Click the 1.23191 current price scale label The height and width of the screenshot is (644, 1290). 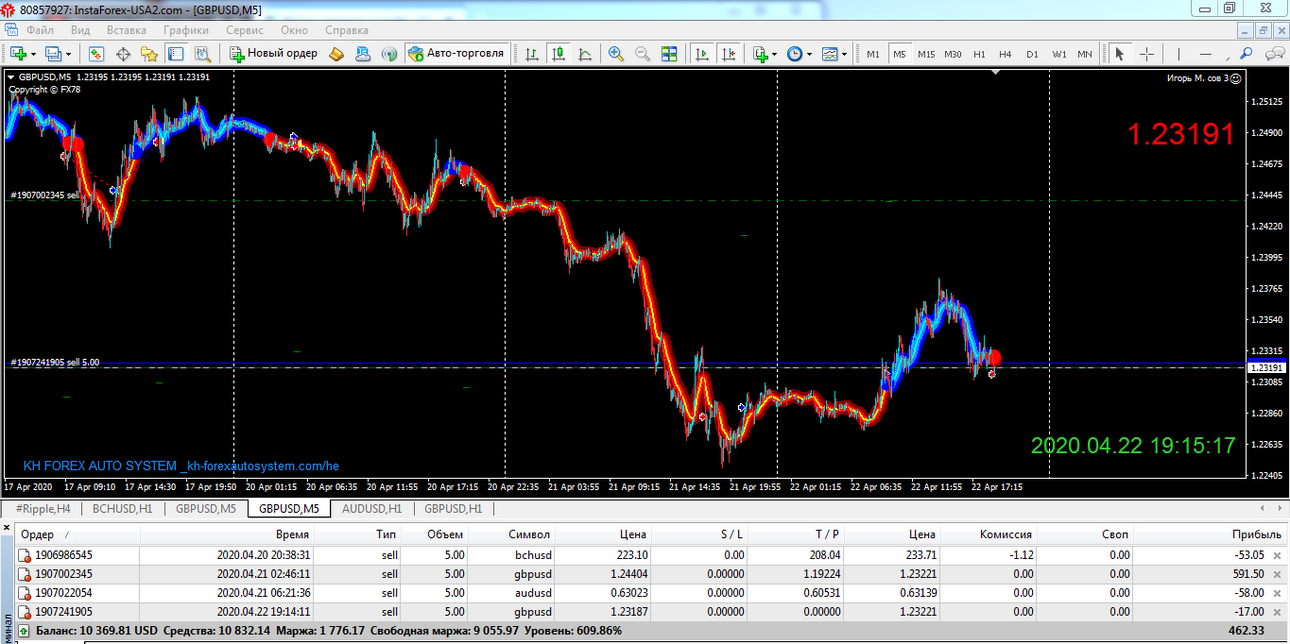click(1266, 368)
